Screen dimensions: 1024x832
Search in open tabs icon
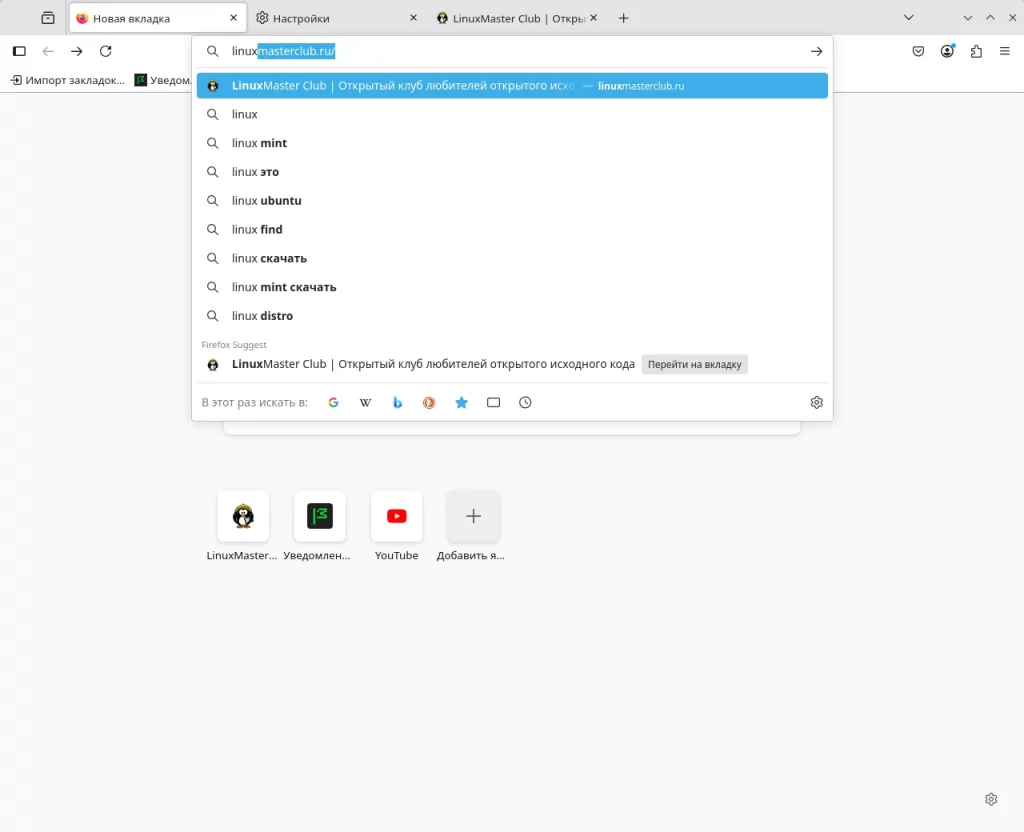coord(493,402)
